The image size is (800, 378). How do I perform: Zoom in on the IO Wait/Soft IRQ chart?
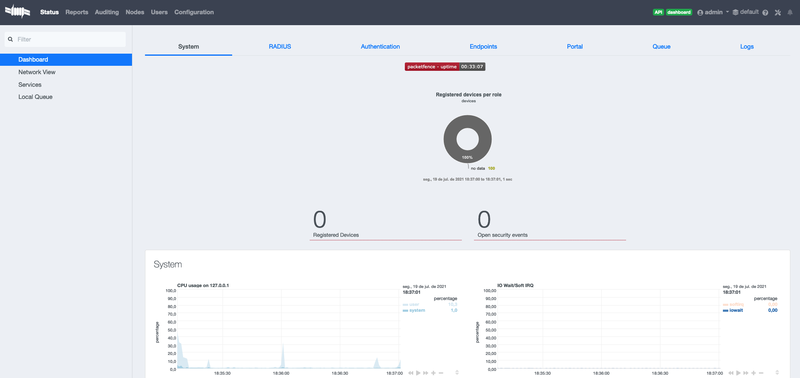(x=754, y=373)
